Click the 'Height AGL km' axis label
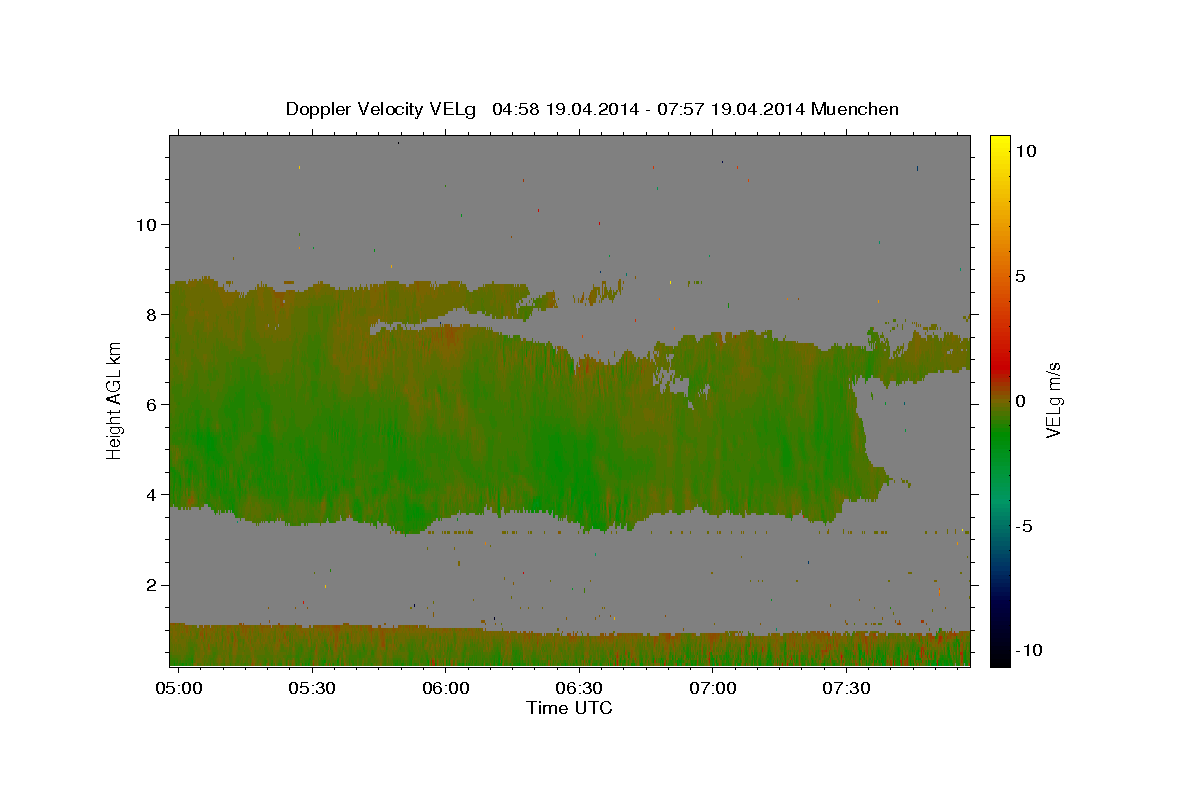The height and width of the screenshot is (800, 1200). [x=115, y=401]
